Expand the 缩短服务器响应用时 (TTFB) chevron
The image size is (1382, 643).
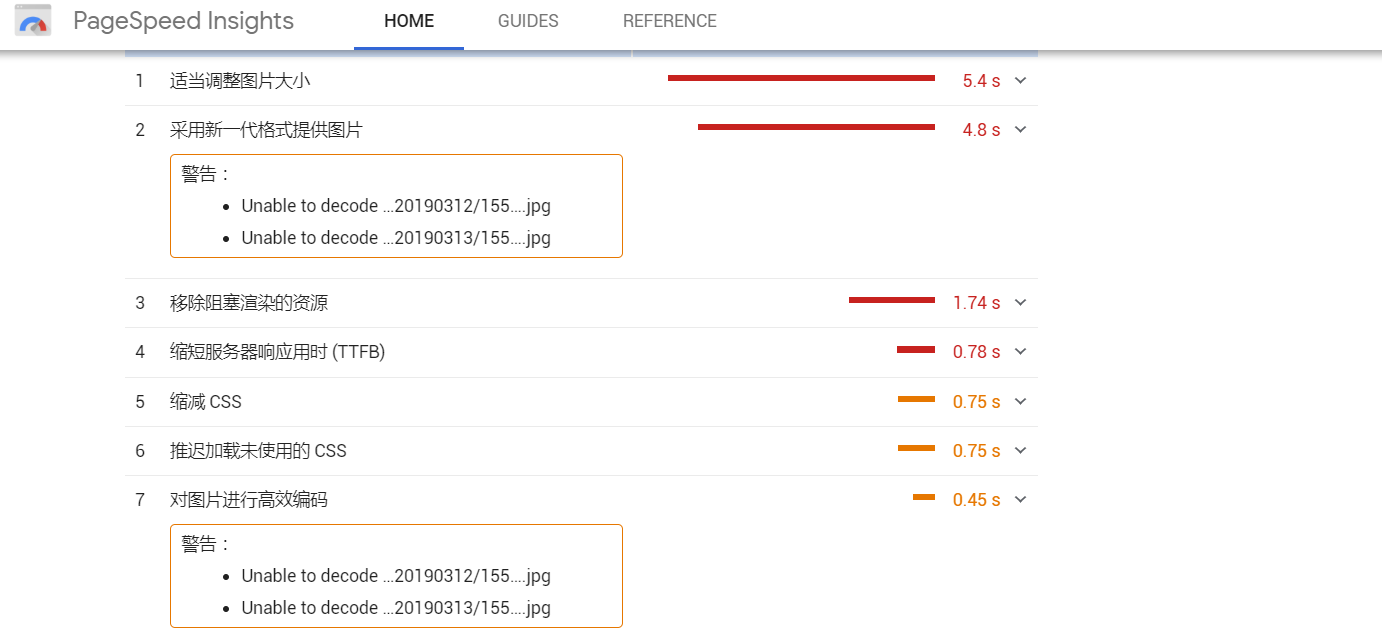[1020, 352]
